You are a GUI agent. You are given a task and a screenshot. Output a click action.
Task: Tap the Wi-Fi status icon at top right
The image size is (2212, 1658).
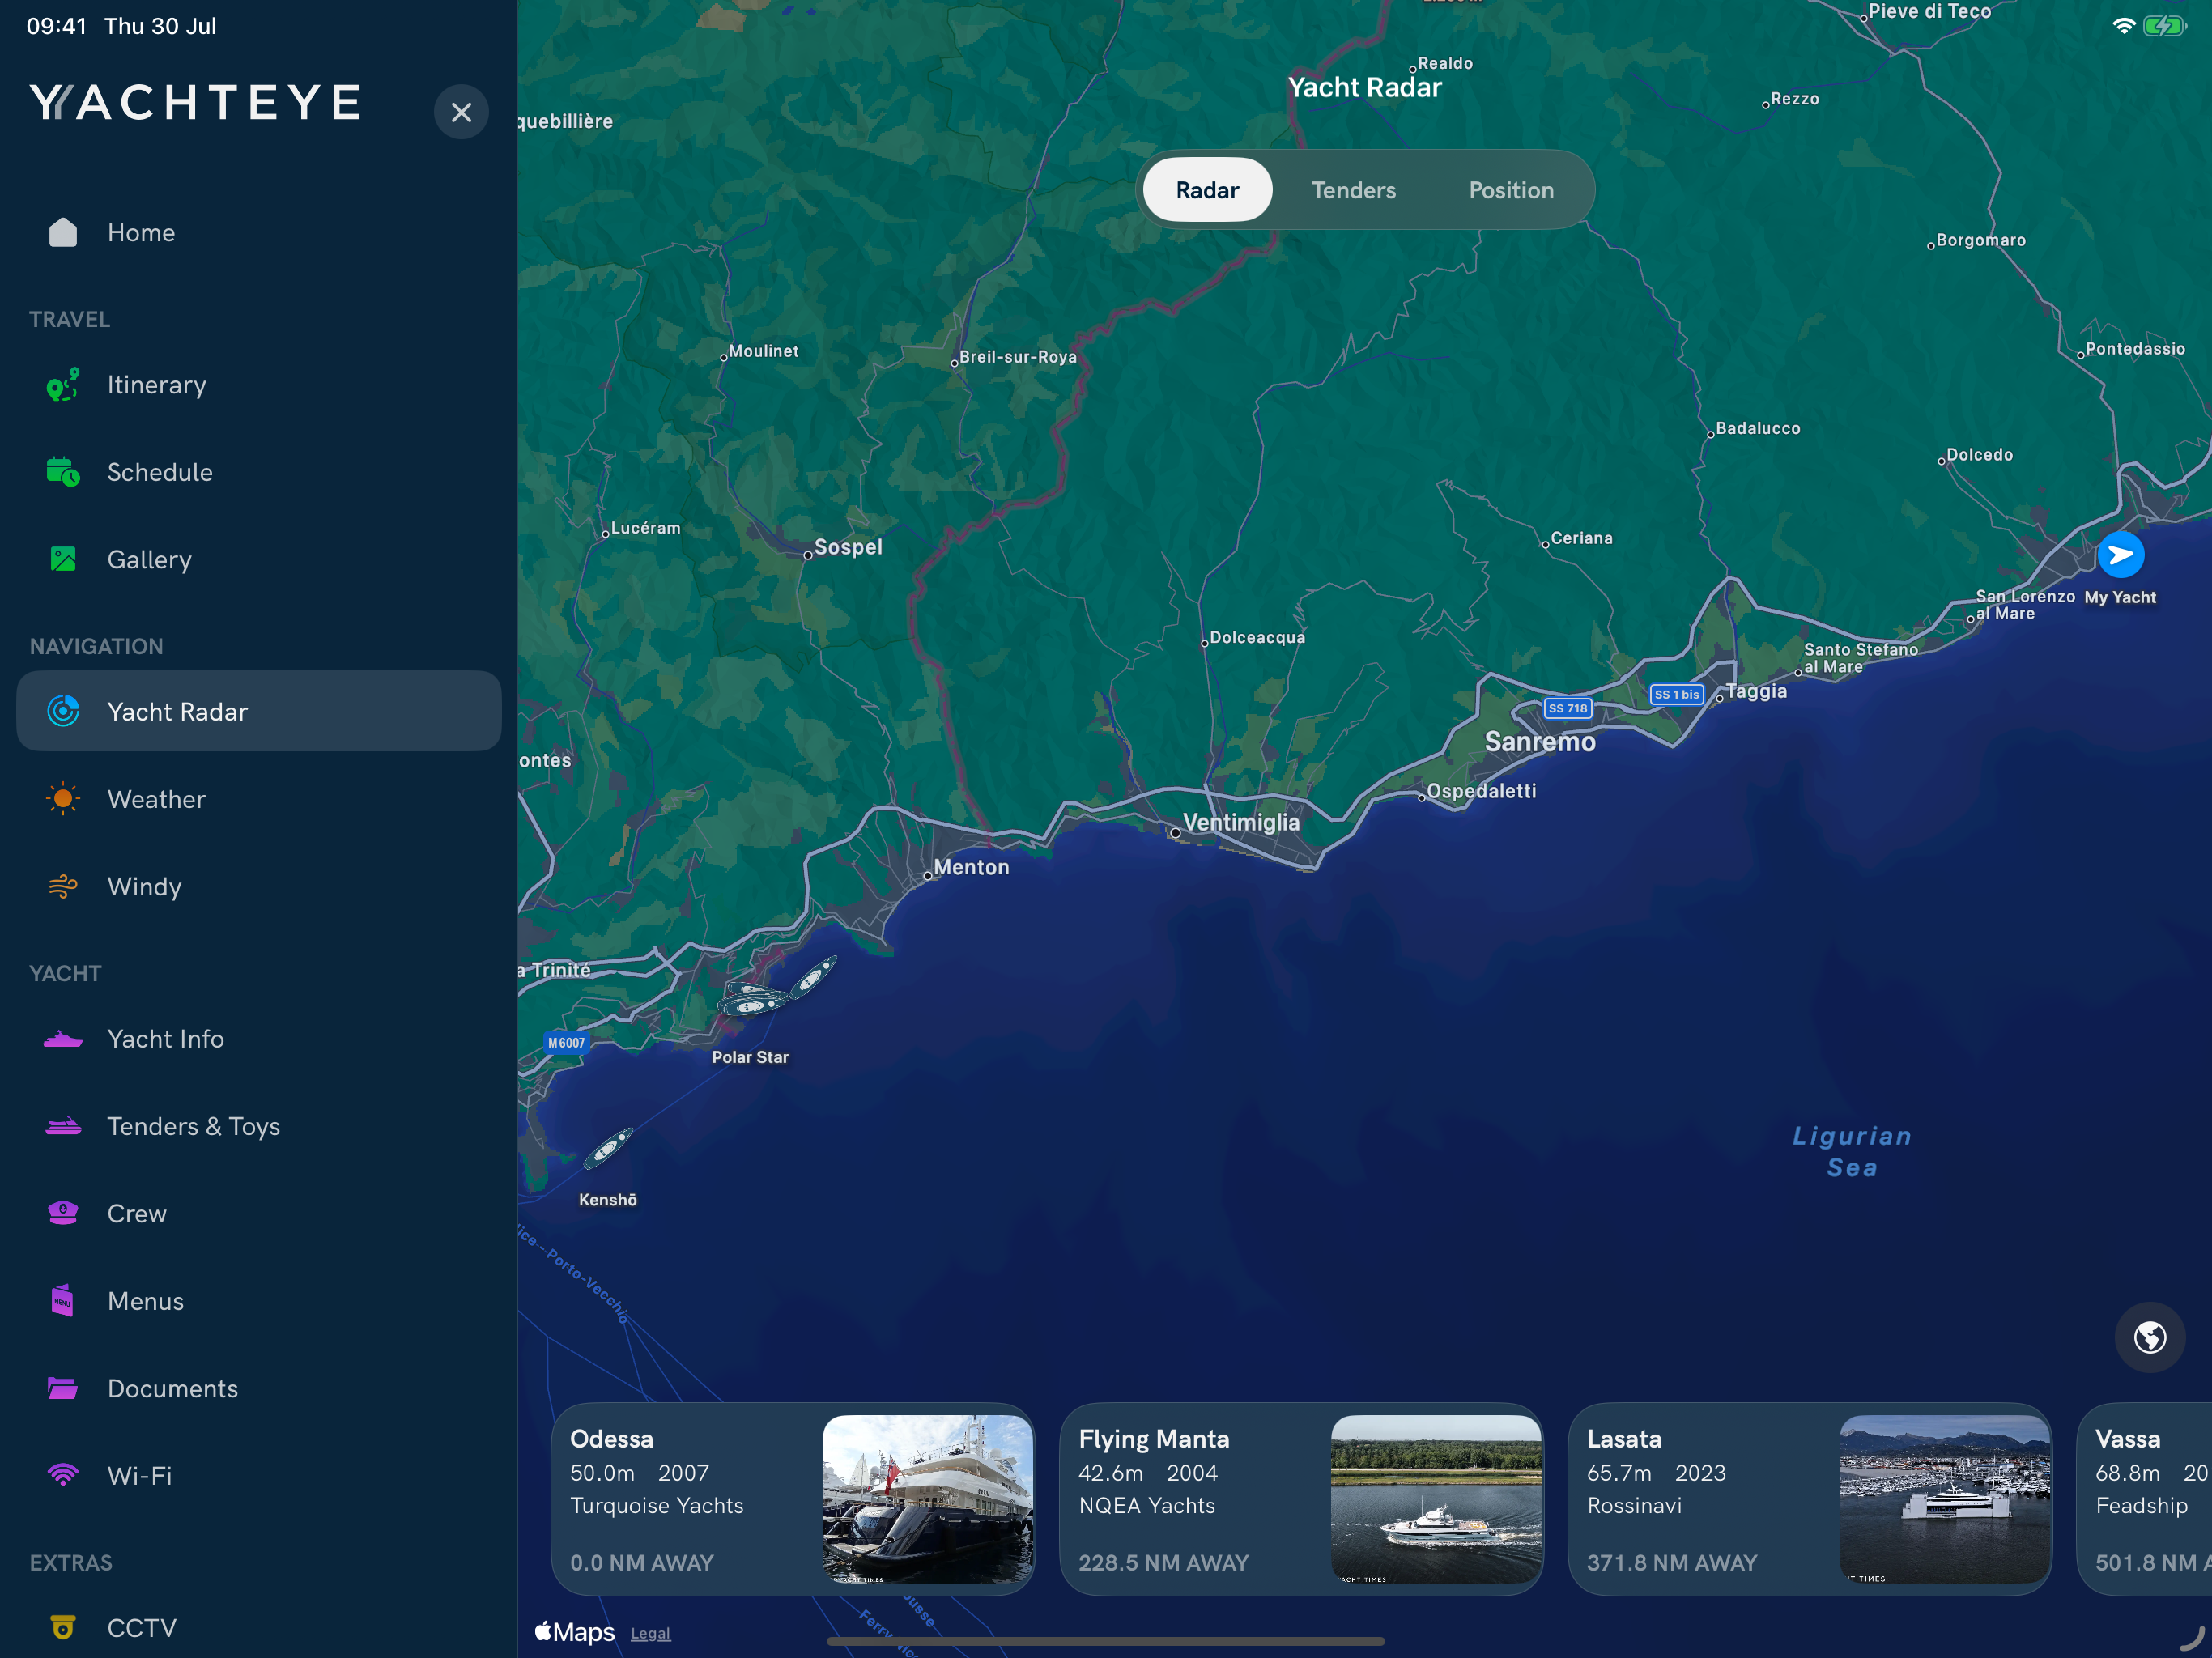[x=2123, y=26]
